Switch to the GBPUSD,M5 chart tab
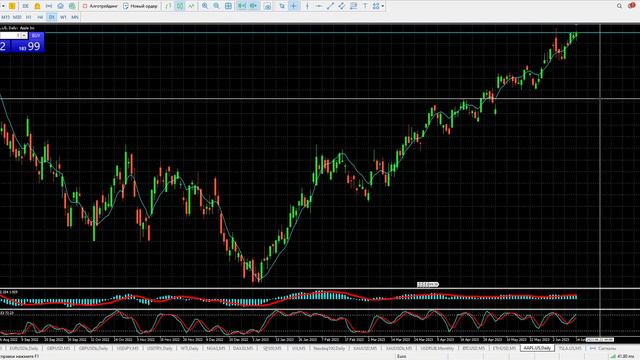Screen dimensions: 640x360 [58, 348]
